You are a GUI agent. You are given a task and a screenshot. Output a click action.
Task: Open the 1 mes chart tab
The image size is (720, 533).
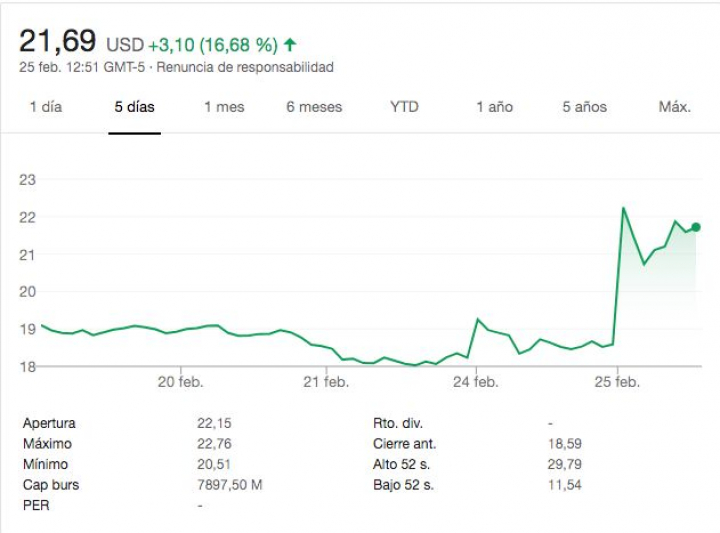[224, 107]
